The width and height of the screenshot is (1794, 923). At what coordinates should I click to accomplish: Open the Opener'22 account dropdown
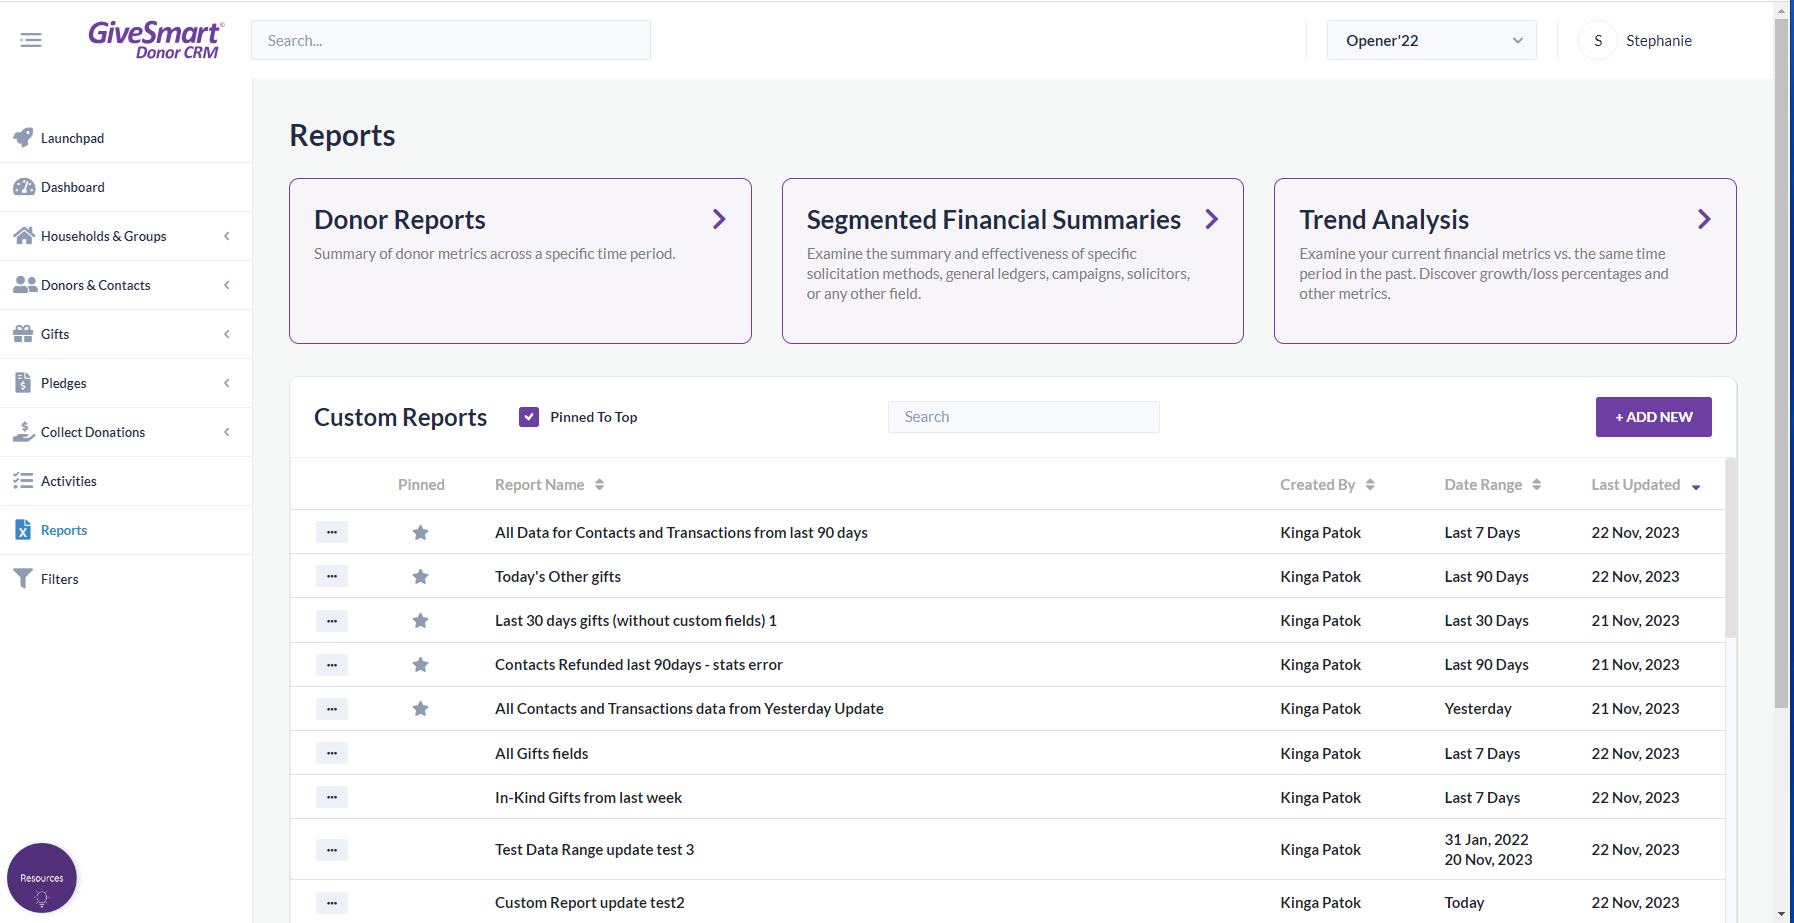[1431, 41]
